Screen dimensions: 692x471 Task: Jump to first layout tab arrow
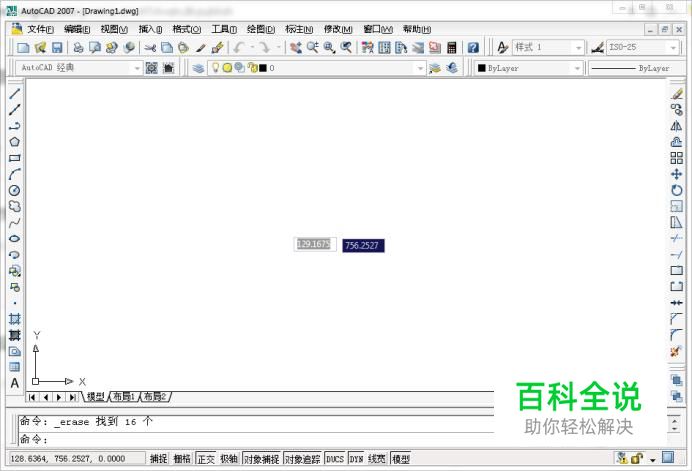(32, 397)
